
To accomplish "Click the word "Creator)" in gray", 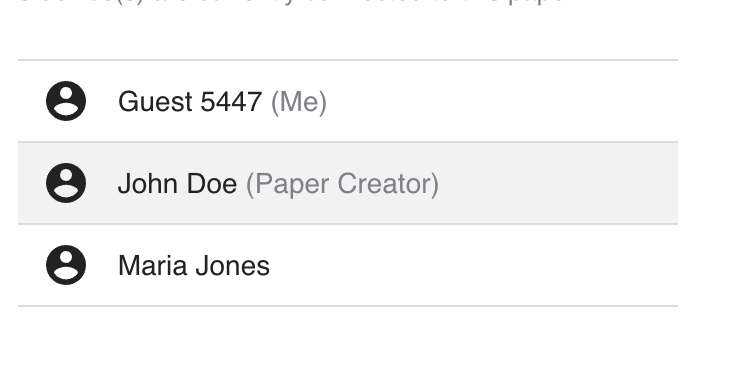I will [388, 184].
